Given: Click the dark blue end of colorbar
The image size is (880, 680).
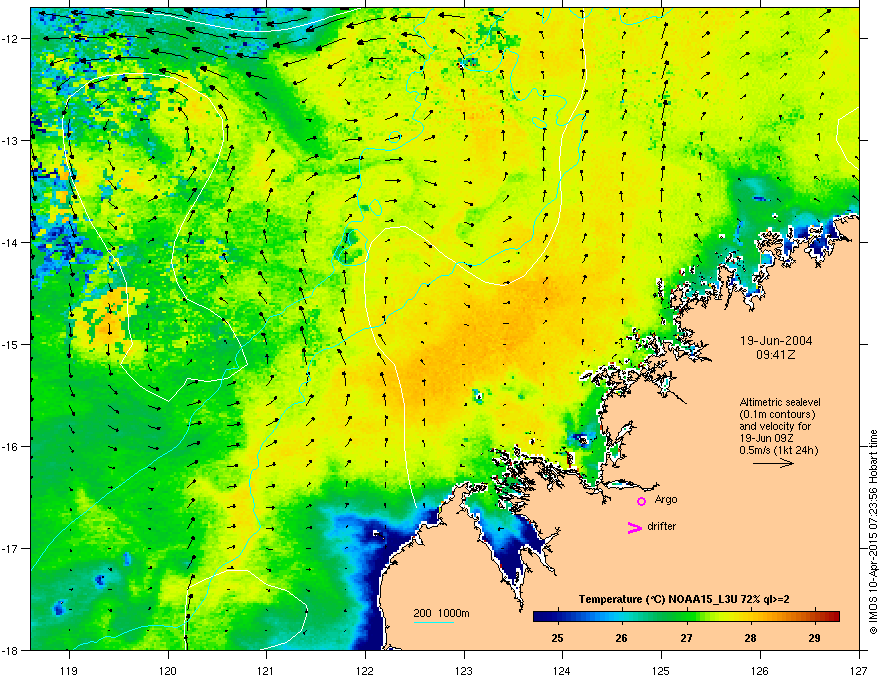Looking at the screenshot, I should (540, 616).
